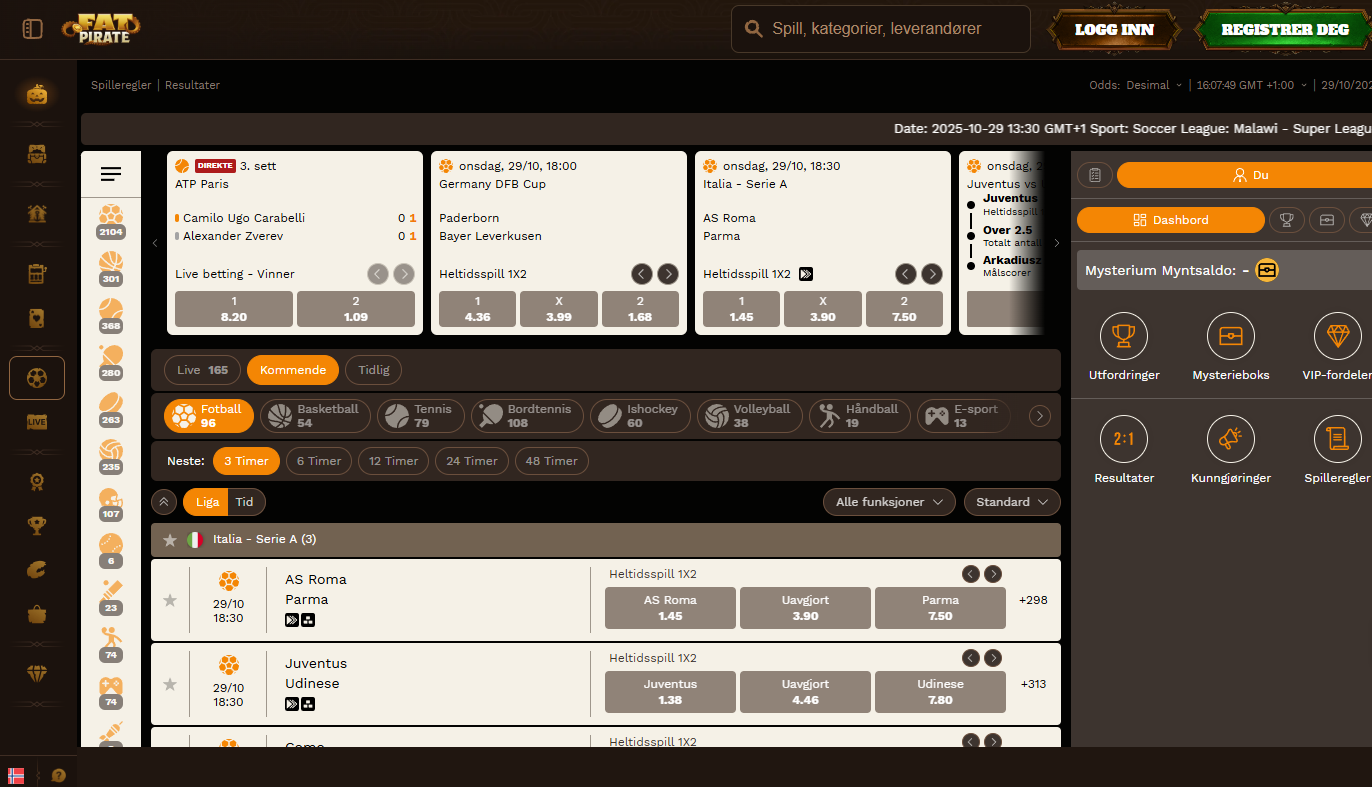1372x787 pixels.
Task: Click the Kunngjøringer megaphone icon
Action: [x=1231, y=438]
